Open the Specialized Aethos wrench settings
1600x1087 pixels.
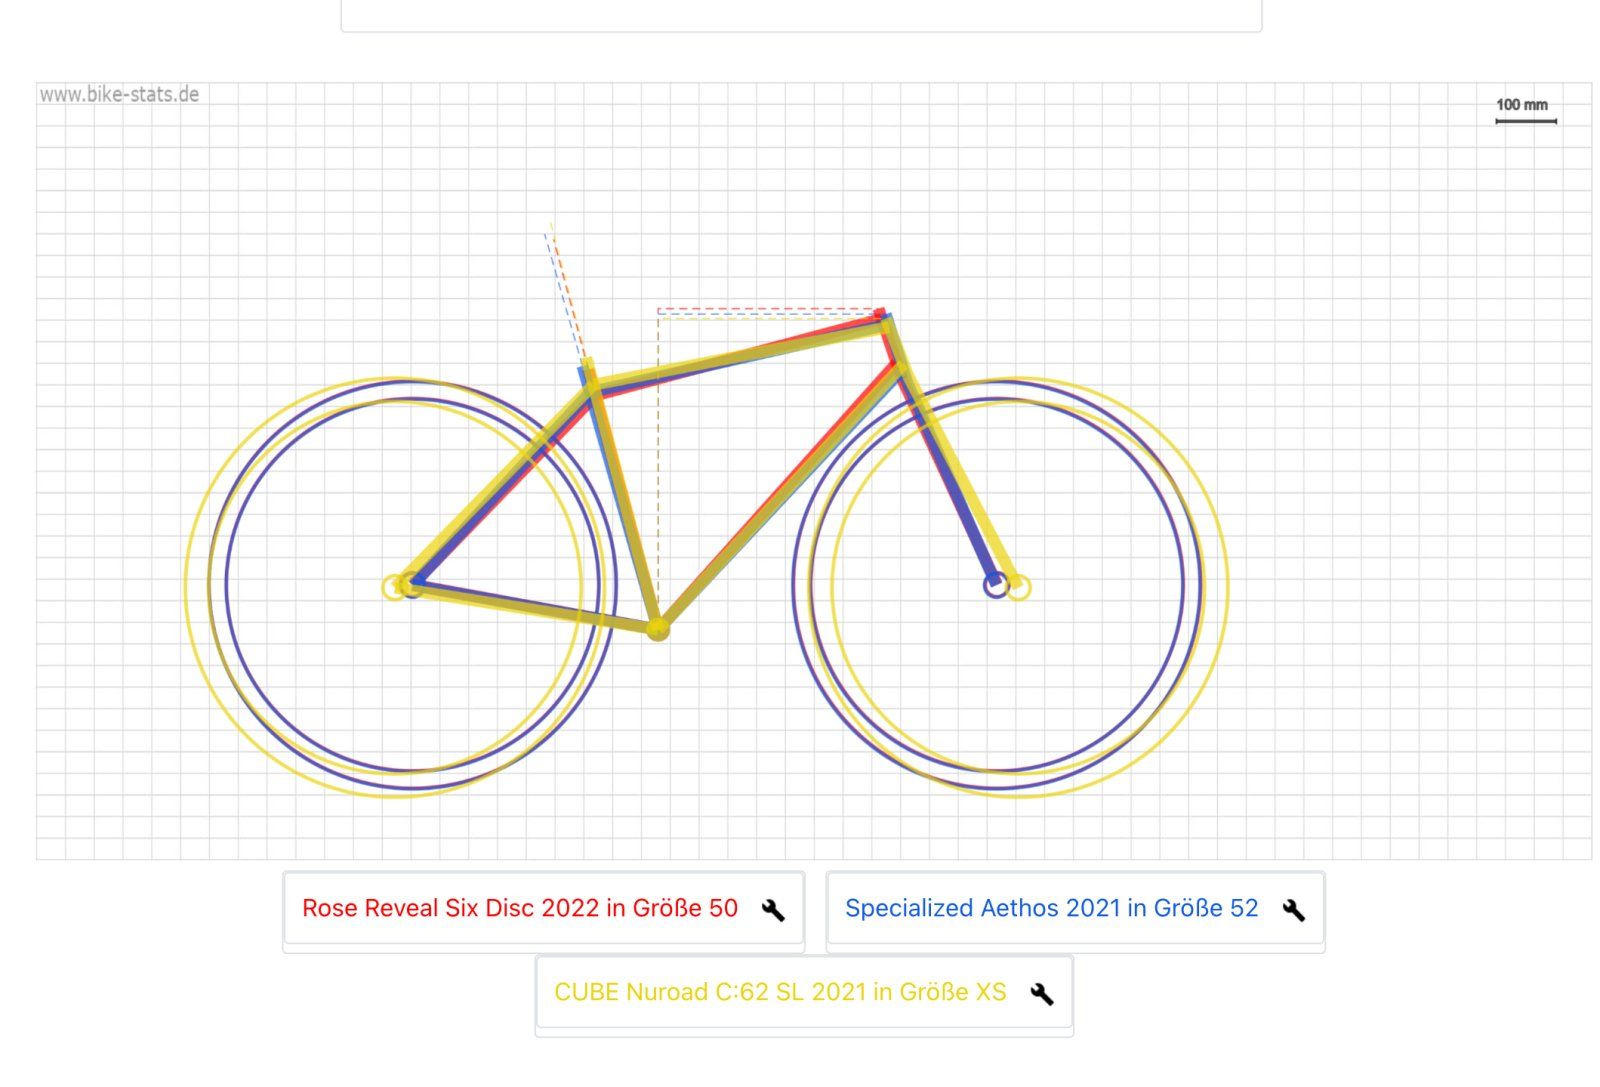[1293, 909]
